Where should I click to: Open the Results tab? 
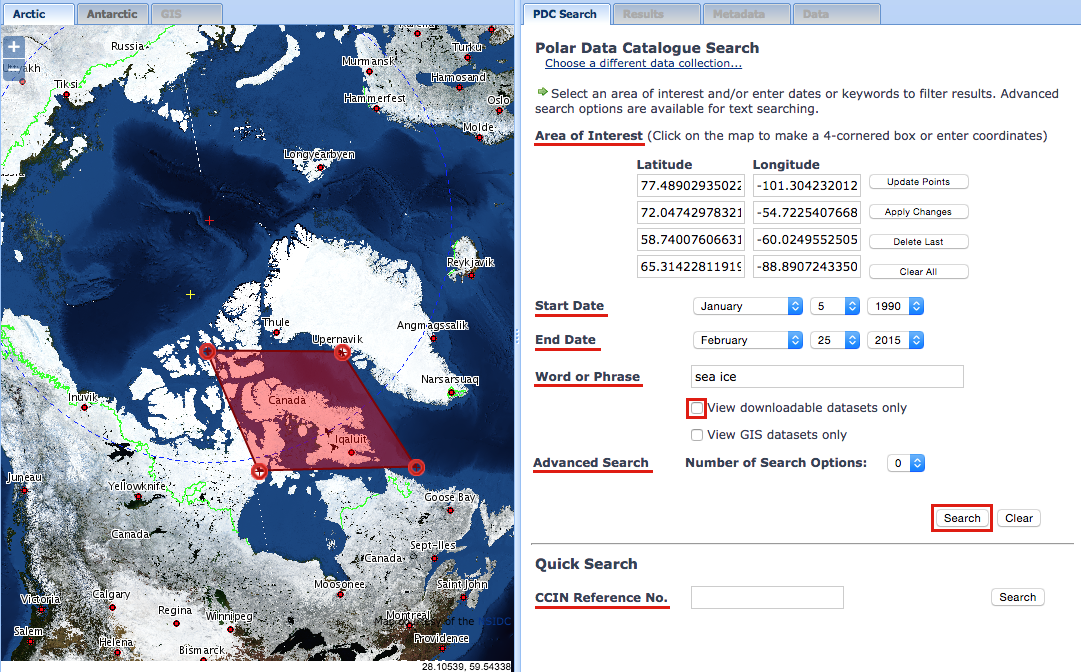point(656,13)
